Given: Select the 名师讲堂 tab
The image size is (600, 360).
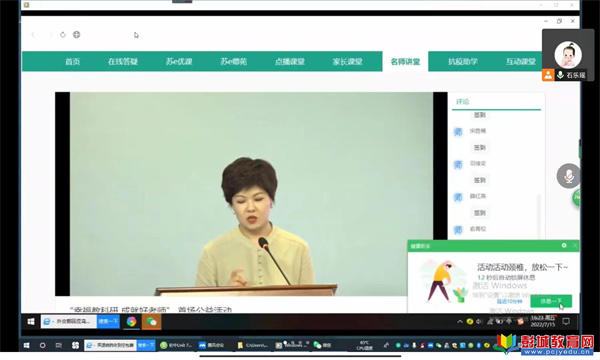Looking at the screenshot, I should click(405, 62).
